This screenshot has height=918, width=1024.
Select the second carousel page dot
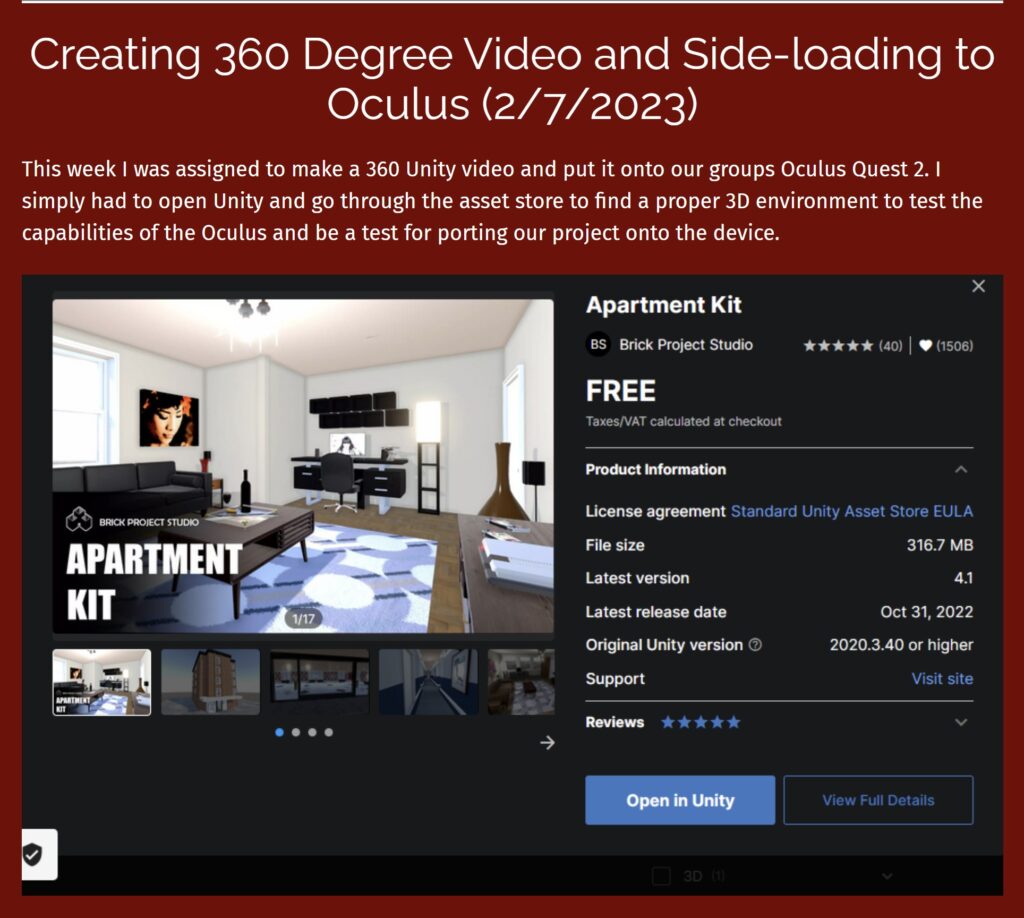click(296, 732)
